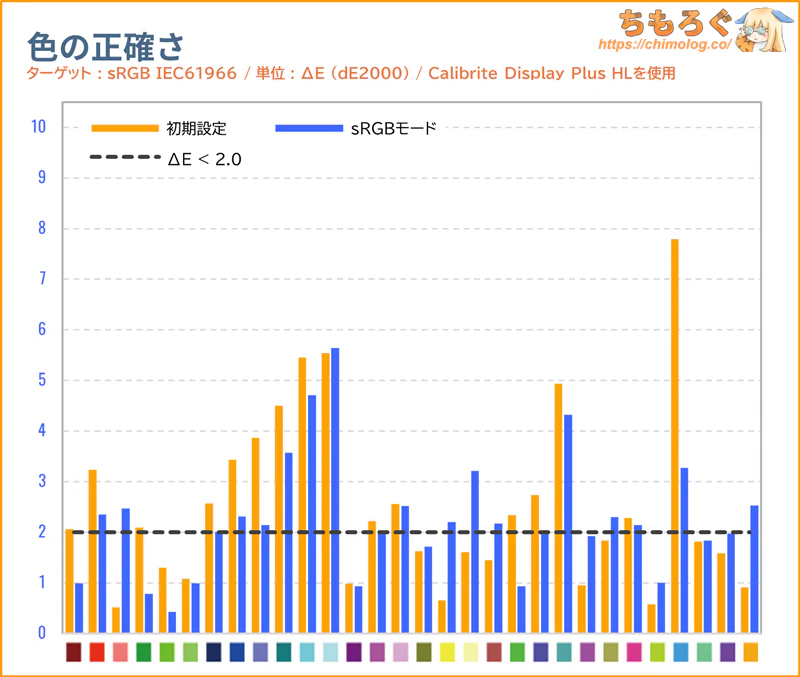Click the y-axis label 10
Screen dimensions: 800x677
click(x=38, y=127)
